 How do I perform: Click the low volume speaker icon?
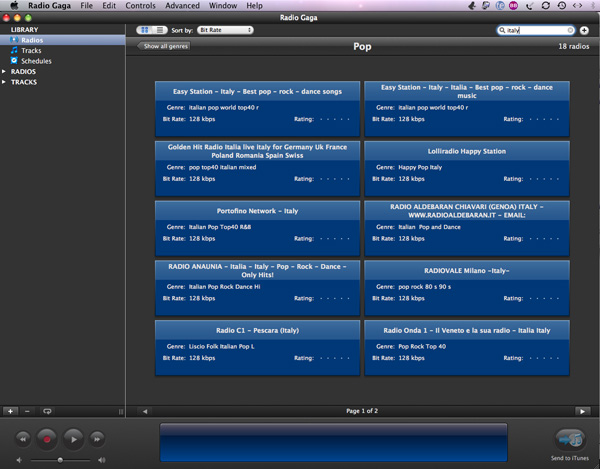pyautogui.click(x=19, y=460)
